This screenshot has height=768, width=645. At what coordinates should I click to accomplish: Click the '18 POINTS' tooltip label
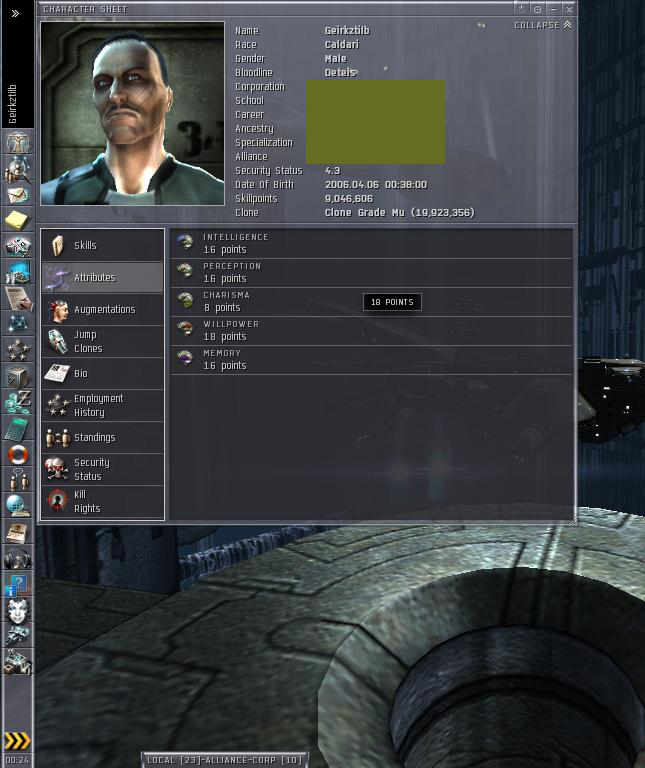392,302
